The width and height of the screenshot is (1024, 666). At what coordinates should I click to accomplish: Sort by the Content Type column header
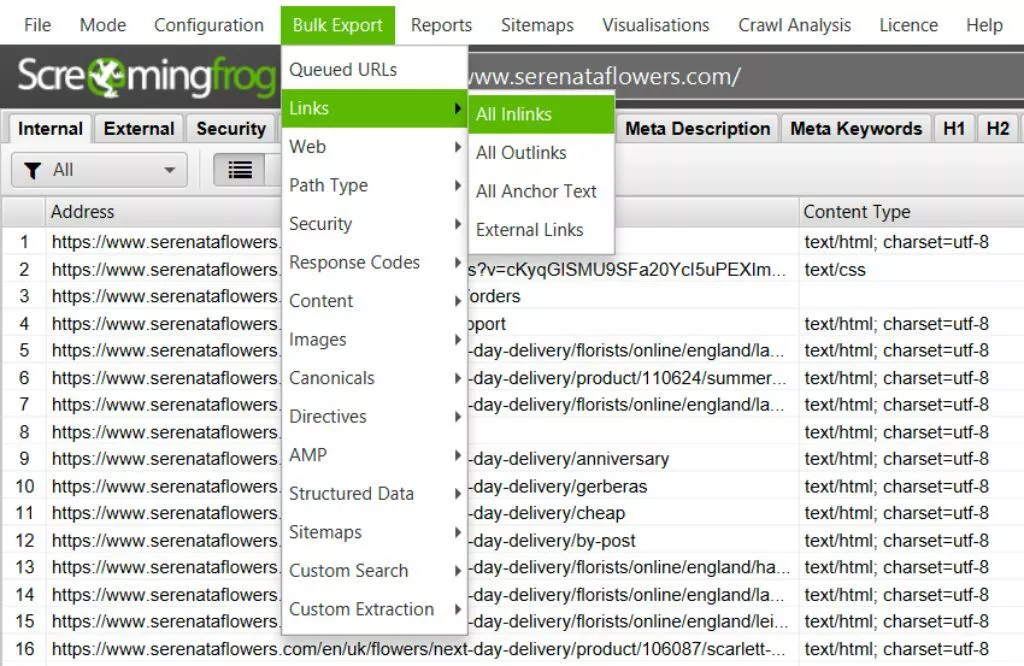(857, 212)
